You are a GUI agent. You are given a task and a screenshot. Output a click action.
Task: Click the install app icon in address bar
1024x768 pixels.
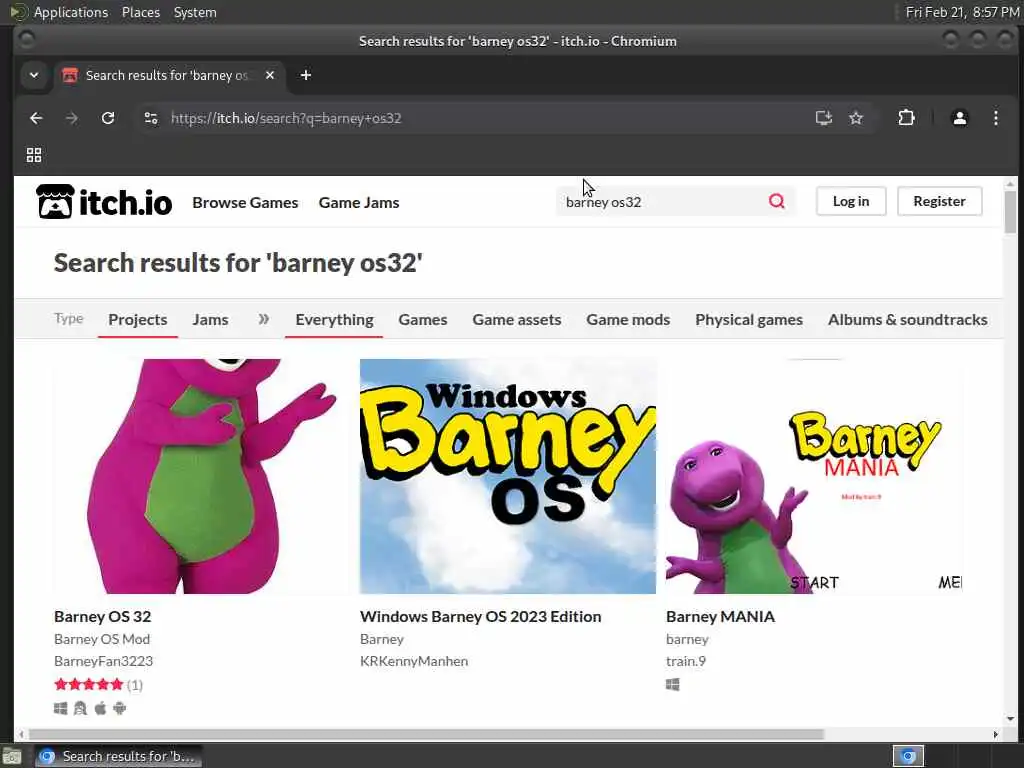(824, 118)
